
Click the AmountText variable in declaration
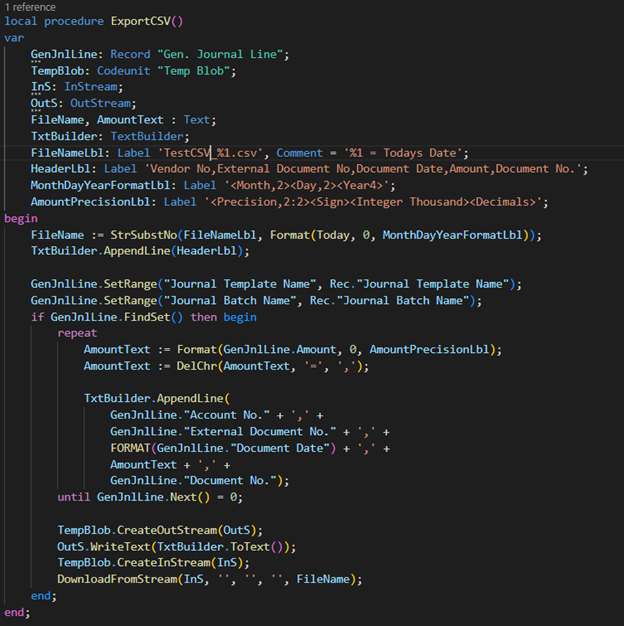[130, 120]
